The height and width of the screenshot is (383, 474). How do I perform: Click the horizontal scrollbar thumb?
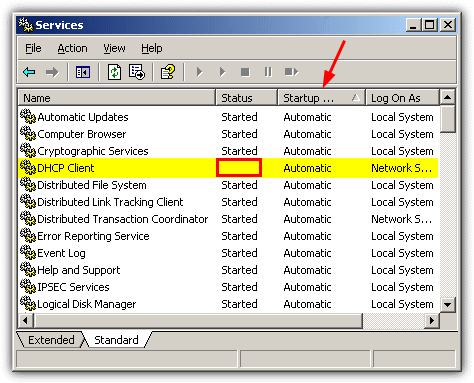(198, 321)
